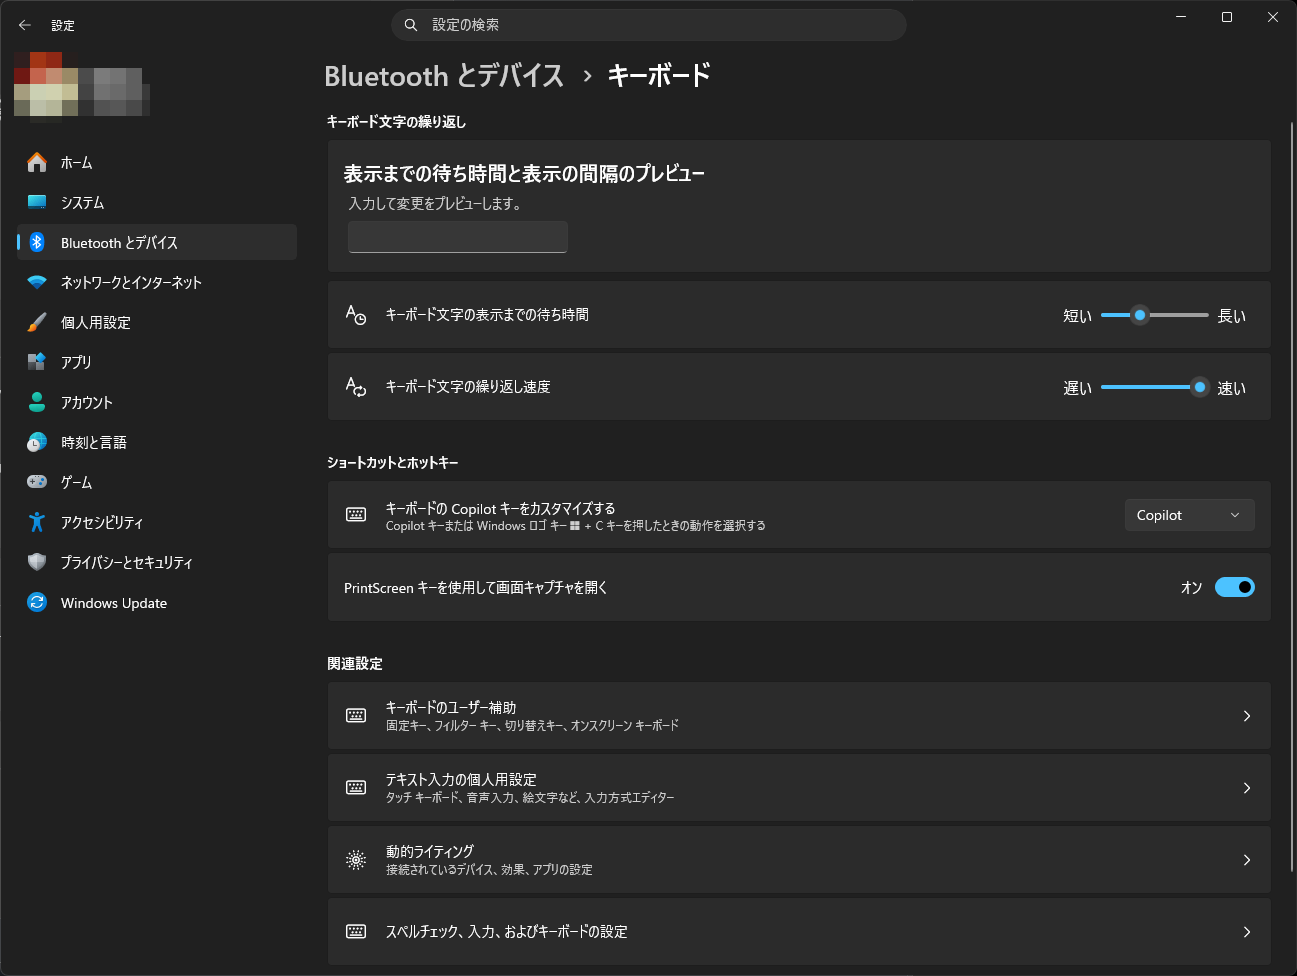
Task: Open 動的ライティング chevron arrow
Action: coord(1247,860)
